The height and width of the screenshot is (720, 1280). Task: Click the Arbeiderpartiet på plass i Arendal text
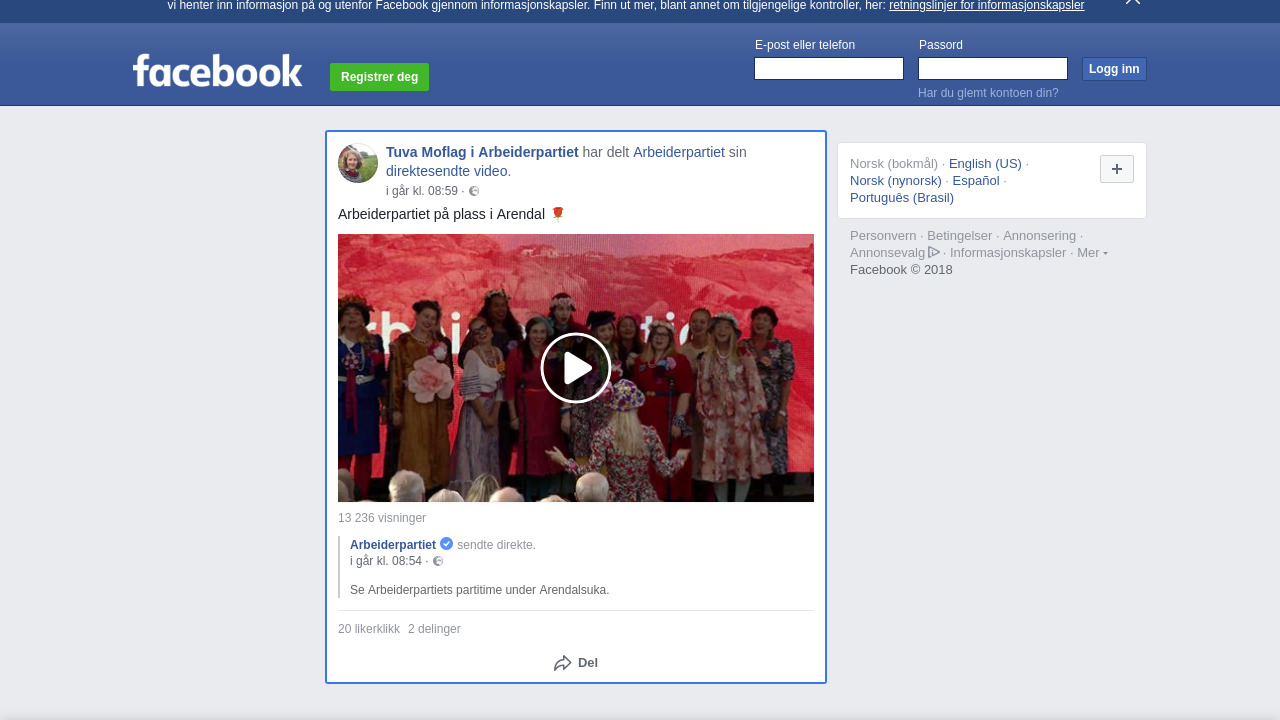point(441,214)
